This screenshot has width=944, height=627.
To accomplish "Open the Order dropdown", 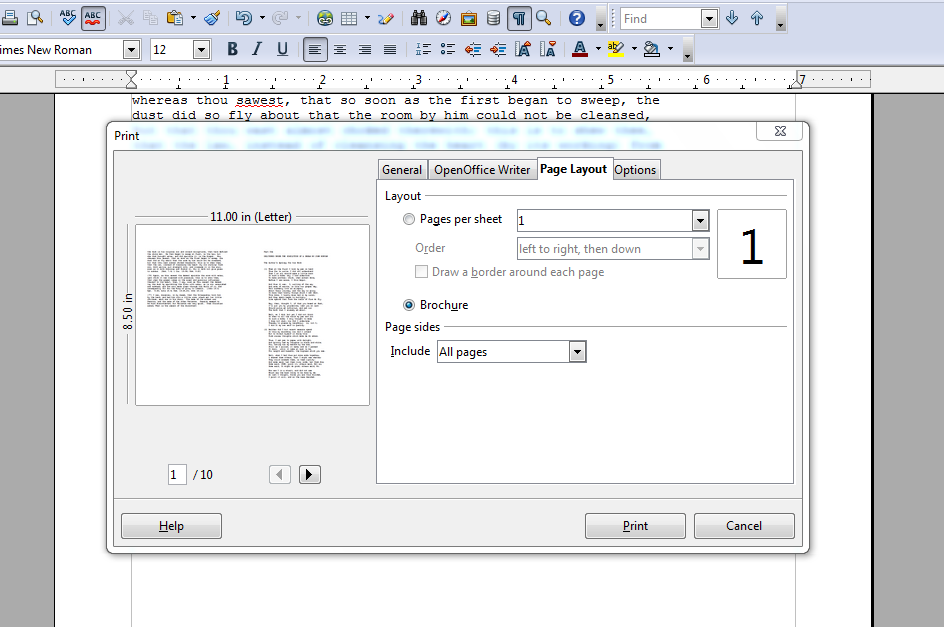I will [x=700, y=249].
